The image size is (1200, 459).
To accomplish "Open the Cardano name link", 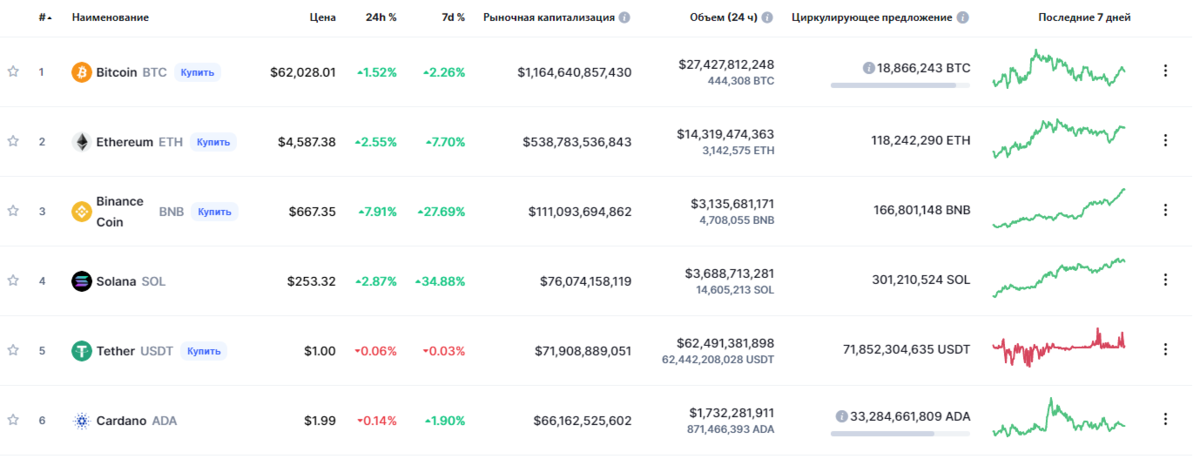I will tap(122, 421).
